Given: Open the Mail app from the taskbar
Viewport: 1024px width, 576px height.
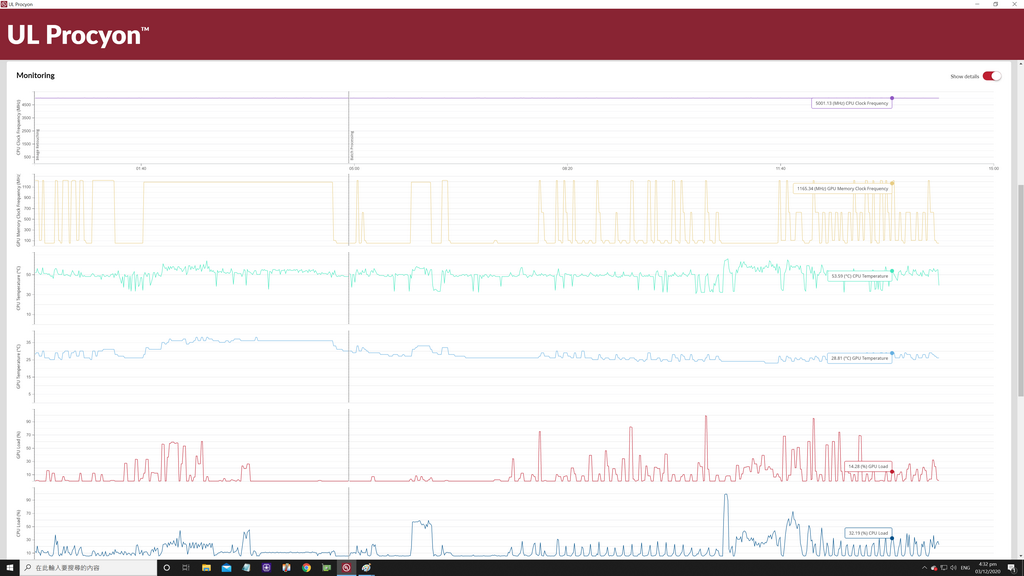Looking at the screenshot, I should click(x=226, y=568).
